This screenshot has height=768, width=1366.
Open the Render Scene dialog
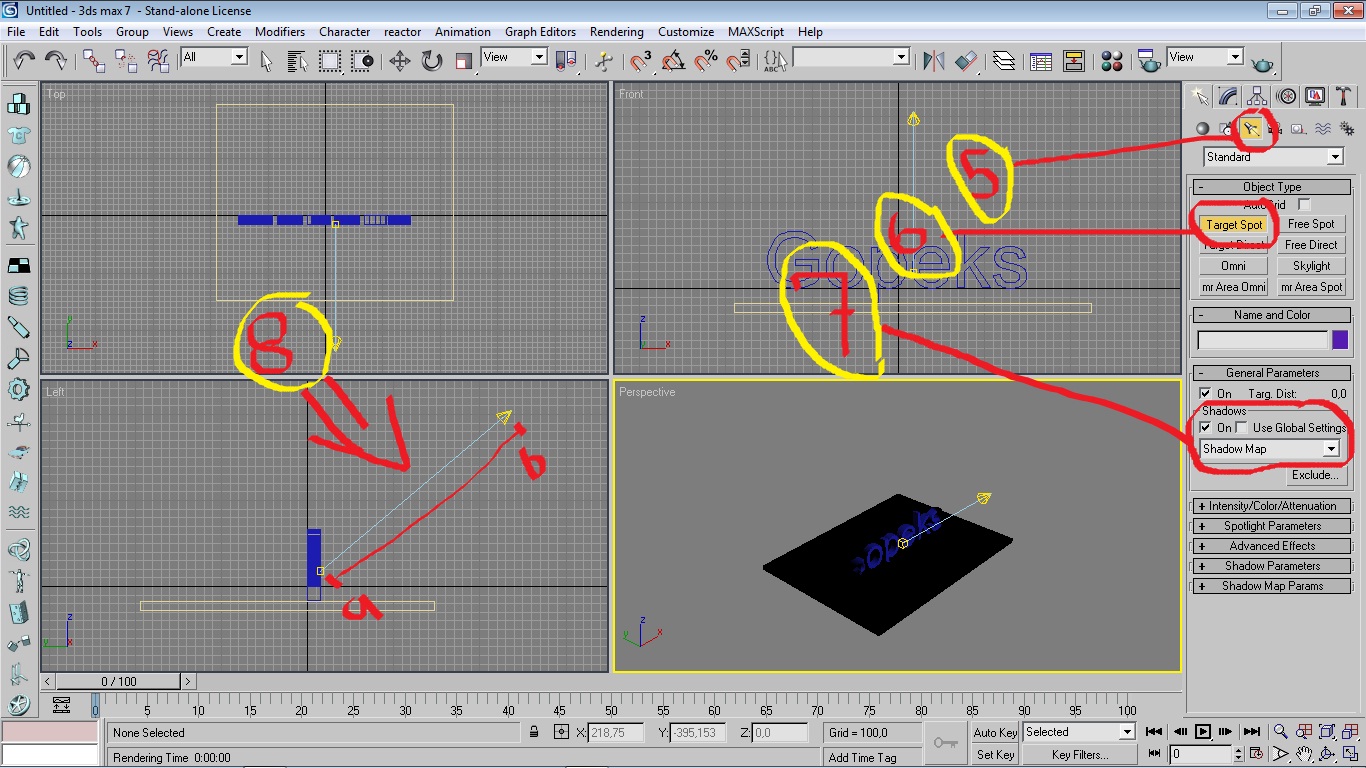1149,61
